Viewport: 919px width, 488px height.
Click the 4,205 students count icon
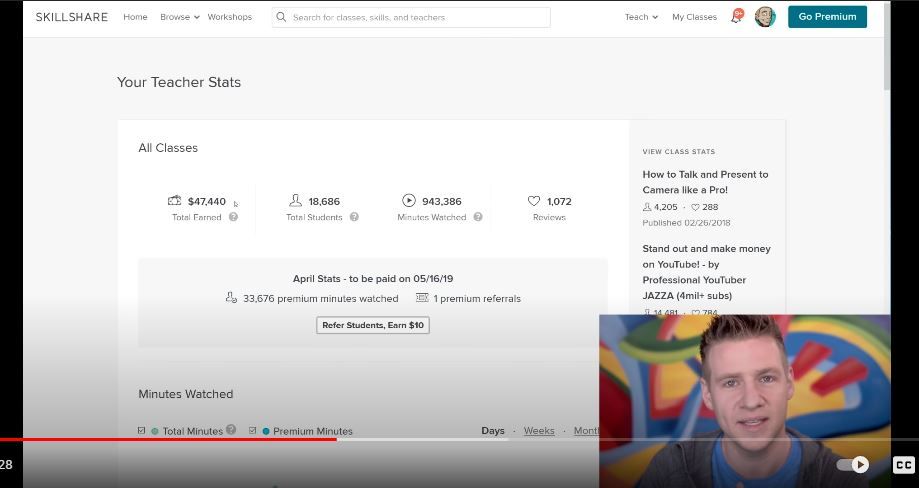(x=647, y=207)
